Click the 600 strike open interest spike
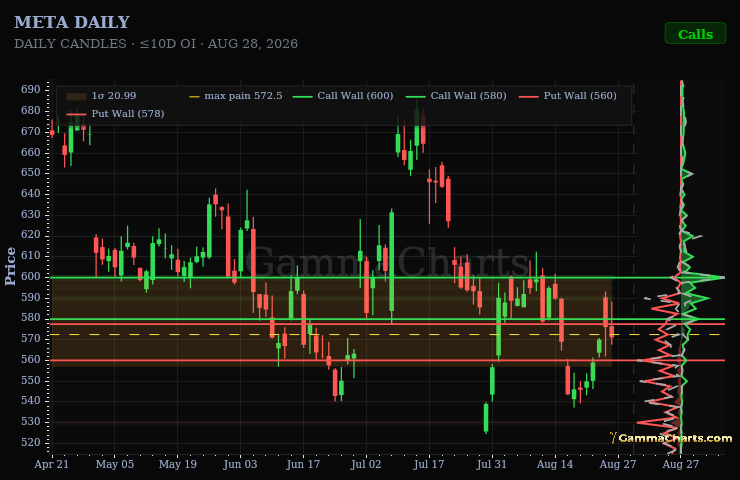 703,277
